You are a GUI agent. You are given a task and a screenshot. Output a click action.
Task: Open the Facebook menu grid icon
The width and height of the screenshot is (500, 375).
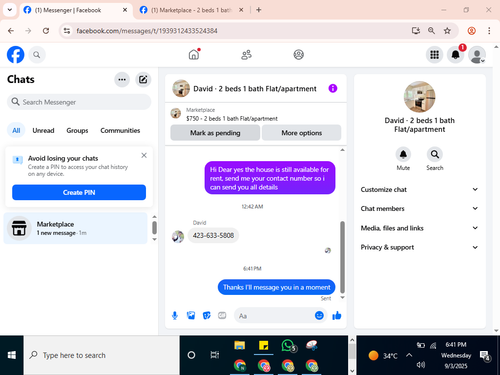coord(434,55)
